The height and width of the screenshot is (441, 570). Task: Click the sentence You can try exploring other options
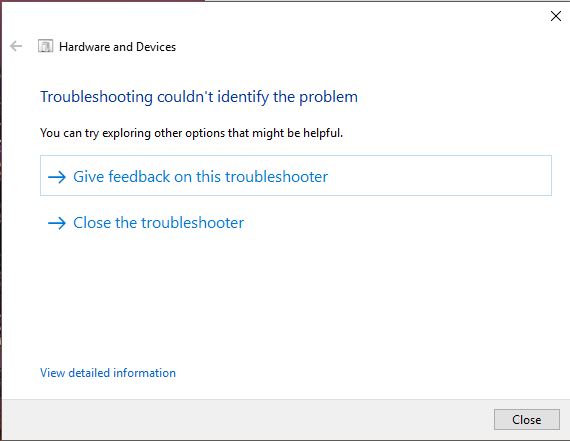click(x=191, y=133)
